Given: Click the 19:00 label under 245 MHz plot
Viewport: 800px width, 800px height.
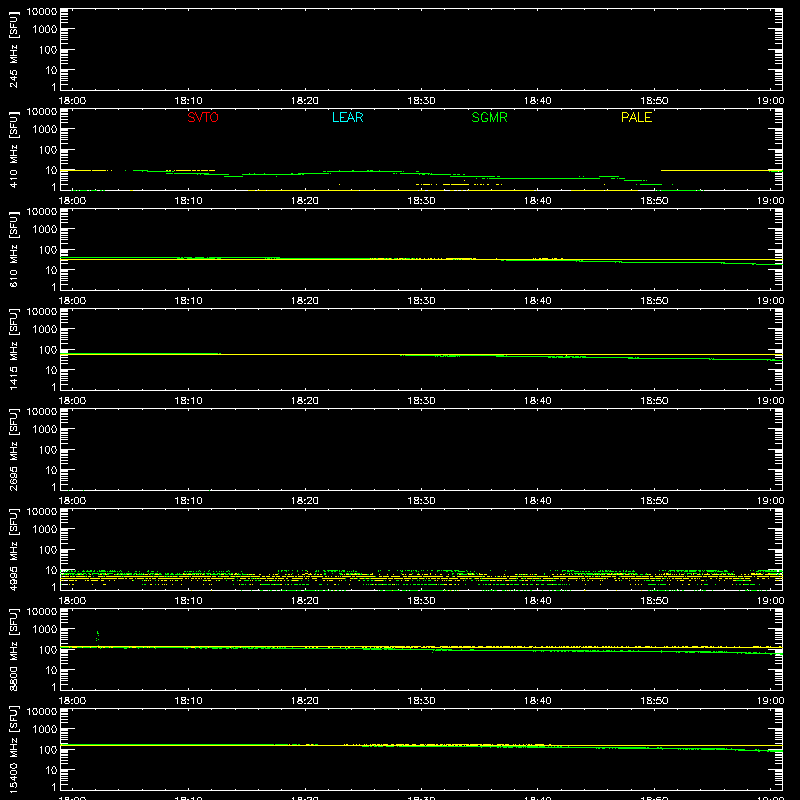Looking at the screenshot, I should [770, 101].
